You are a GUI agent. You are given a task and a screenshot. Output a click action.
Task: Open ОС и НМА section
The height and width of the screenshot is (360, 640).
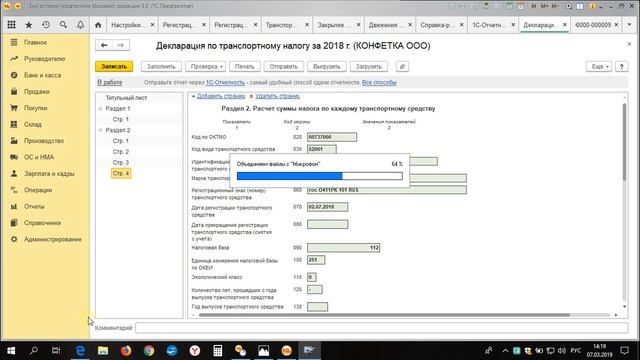click(39, 157)
